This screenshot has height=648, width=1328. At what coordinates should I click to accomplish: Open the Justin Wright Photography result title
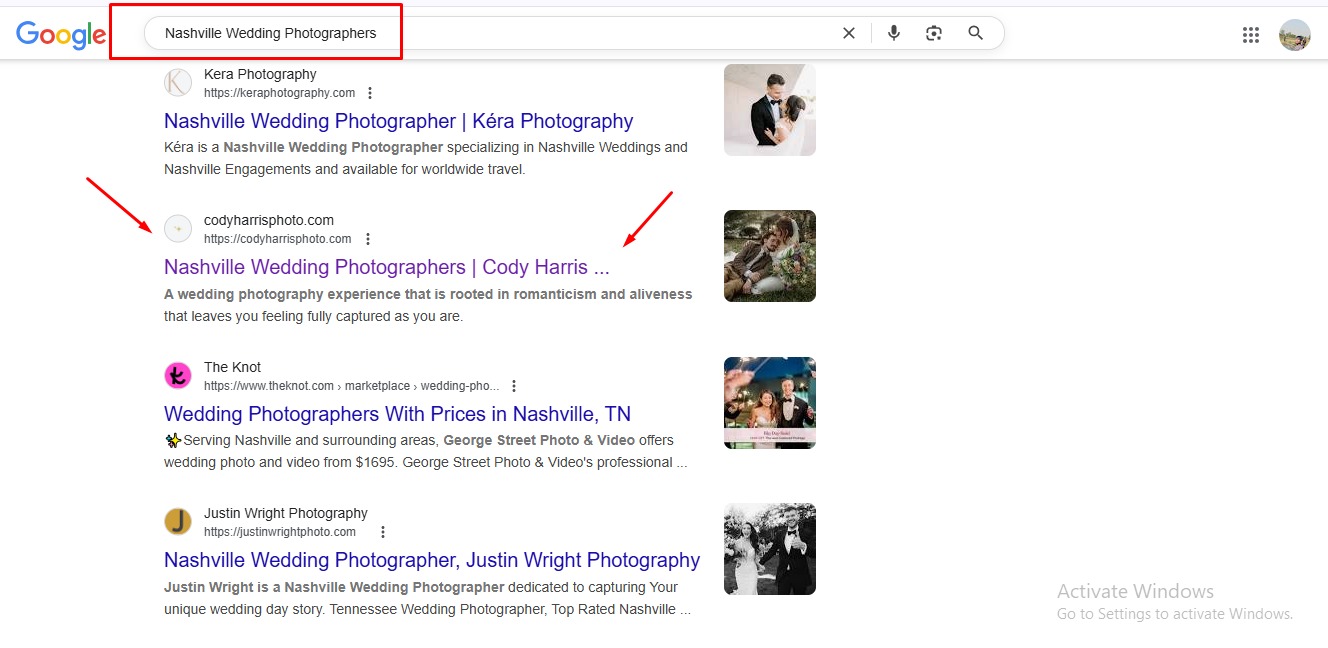click(x=431, y=560)
